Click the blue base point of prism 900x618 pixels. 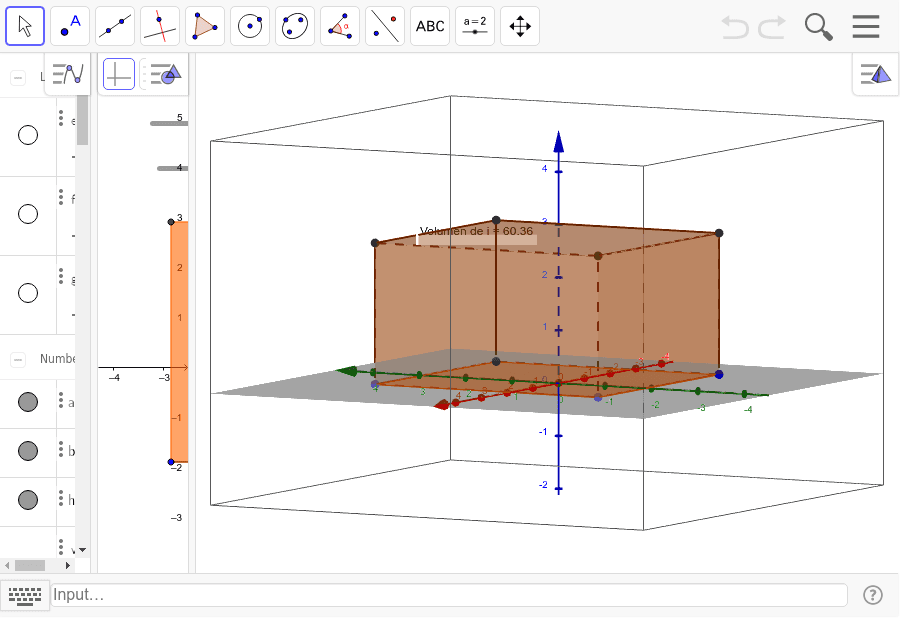pos(719,375)
